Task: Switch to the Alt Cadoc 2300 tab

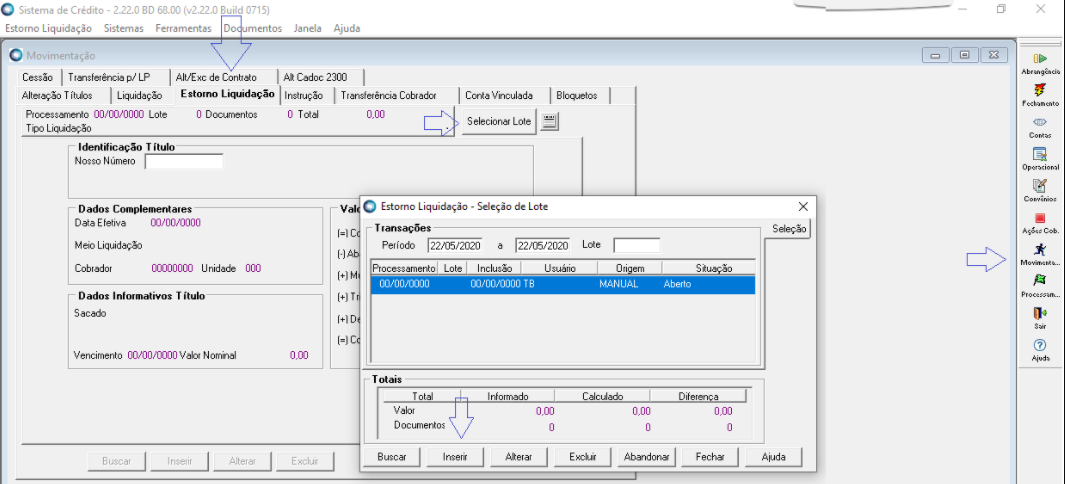Action: tap(321, 77)
